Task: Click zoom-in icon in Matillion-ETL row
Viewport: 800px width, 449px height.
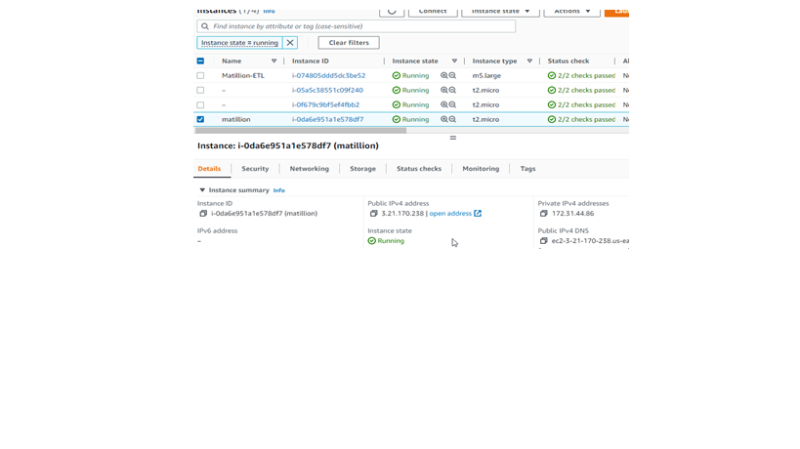Action: (444, 76)
